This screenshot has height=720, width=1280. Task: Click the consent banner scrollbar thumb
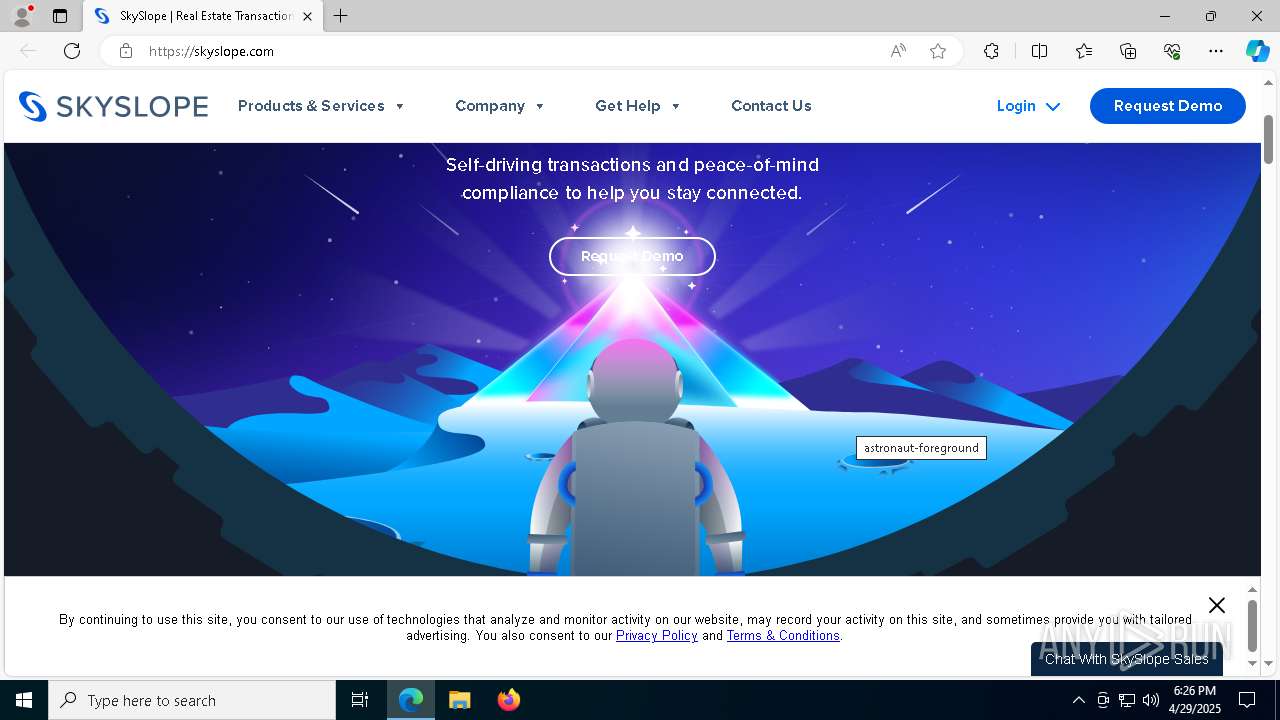click(x=1252, y=626)
